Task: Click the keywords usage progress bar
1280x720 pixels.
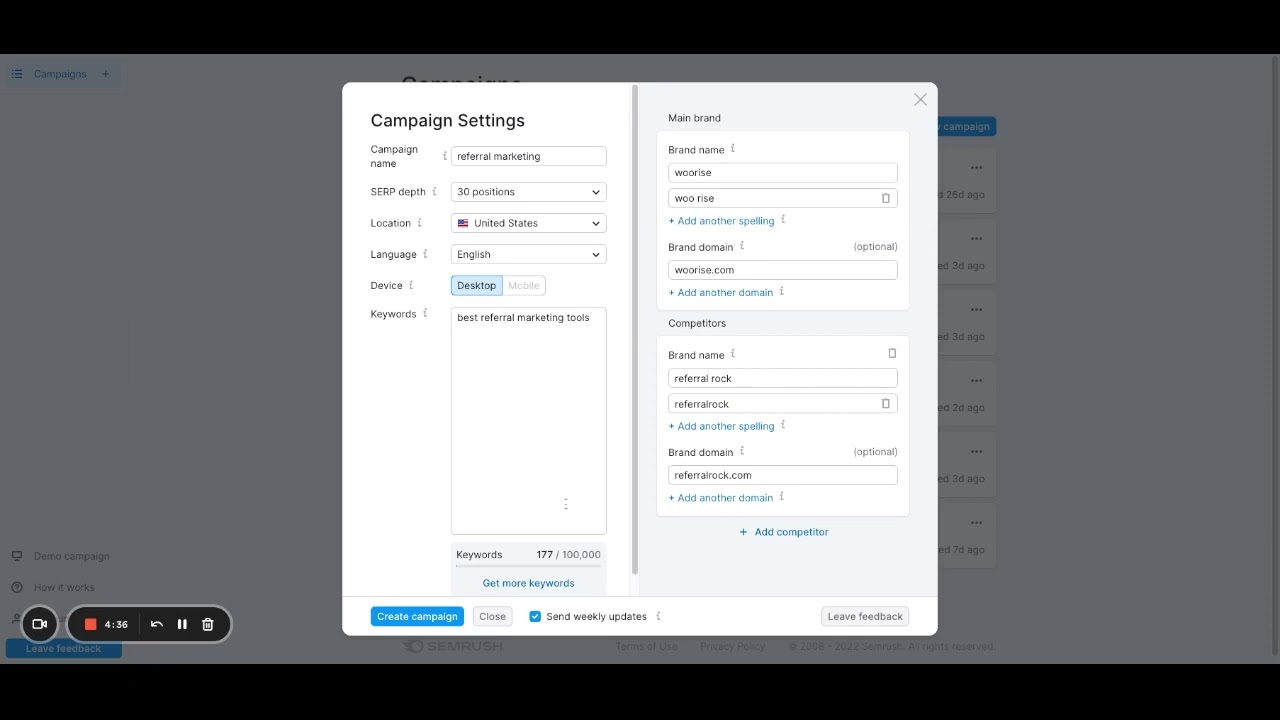Action: coord(528,566)
